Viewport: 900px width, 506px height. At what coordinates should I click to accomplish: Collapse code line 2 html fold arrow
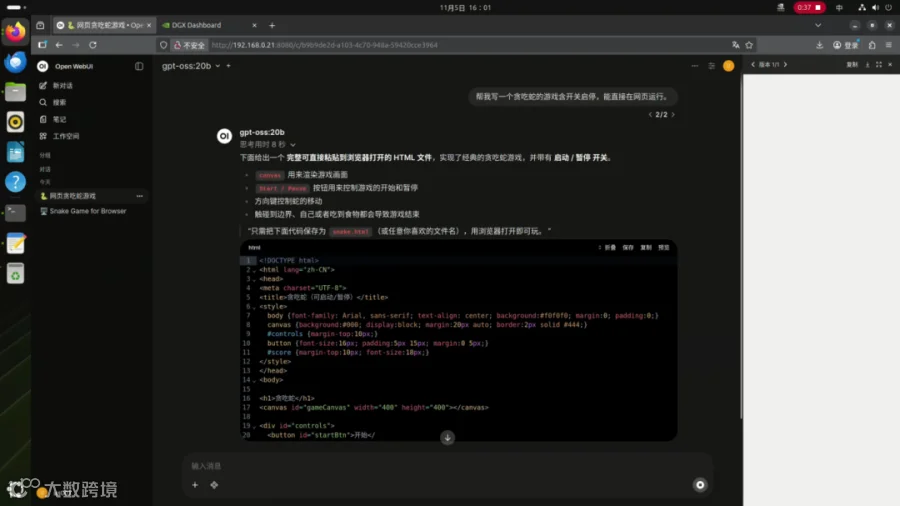254,270
